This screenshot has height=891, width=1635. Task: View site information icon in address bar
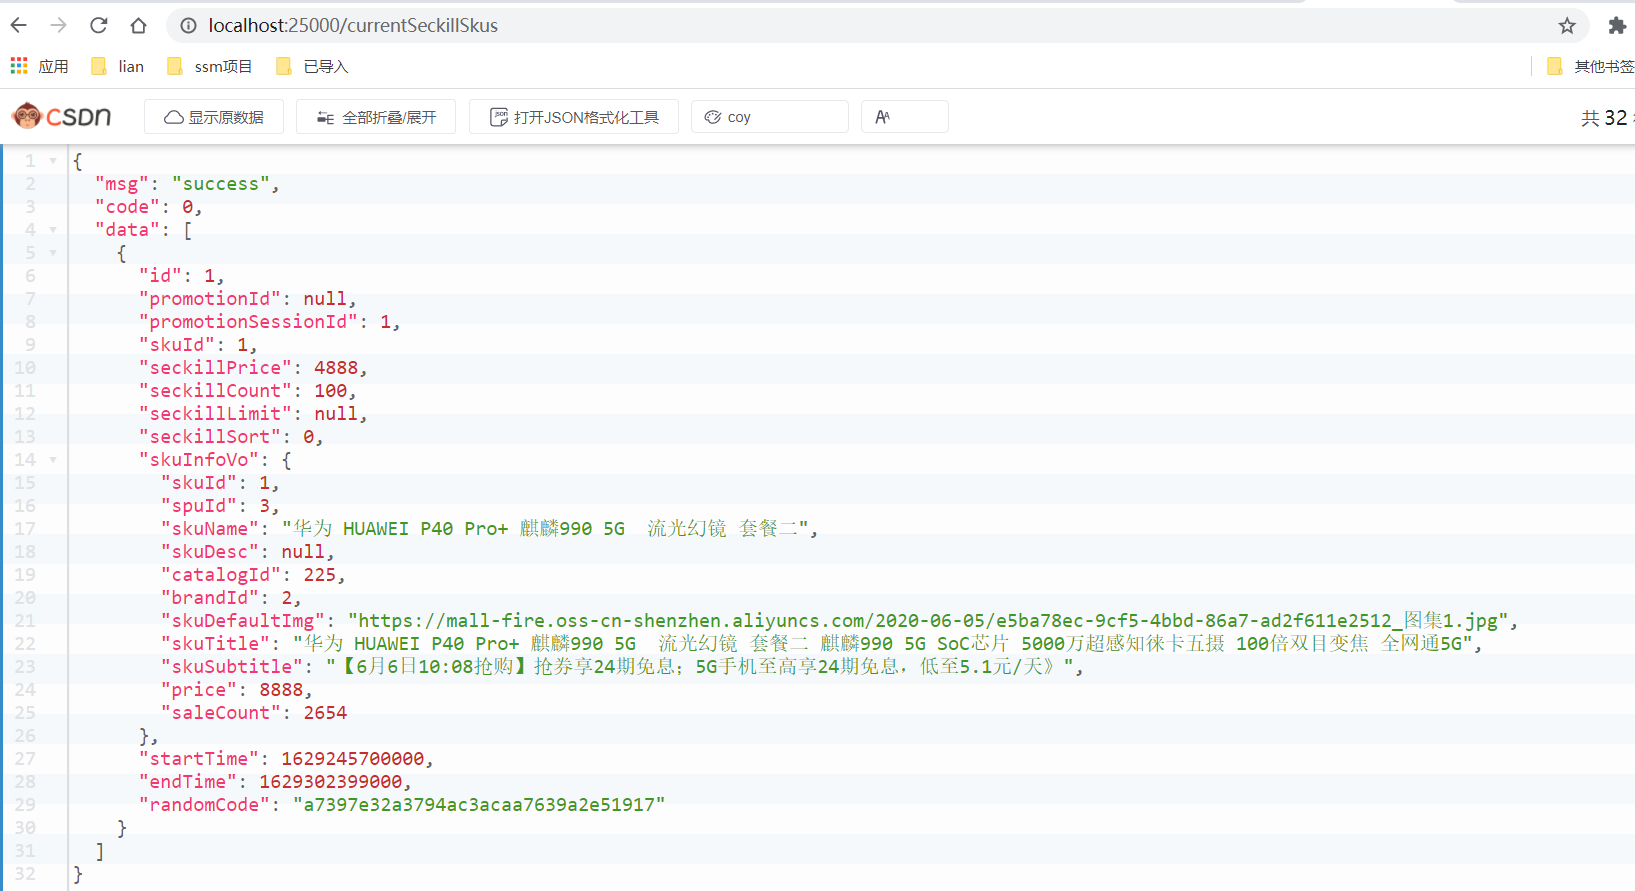point(188,26)
